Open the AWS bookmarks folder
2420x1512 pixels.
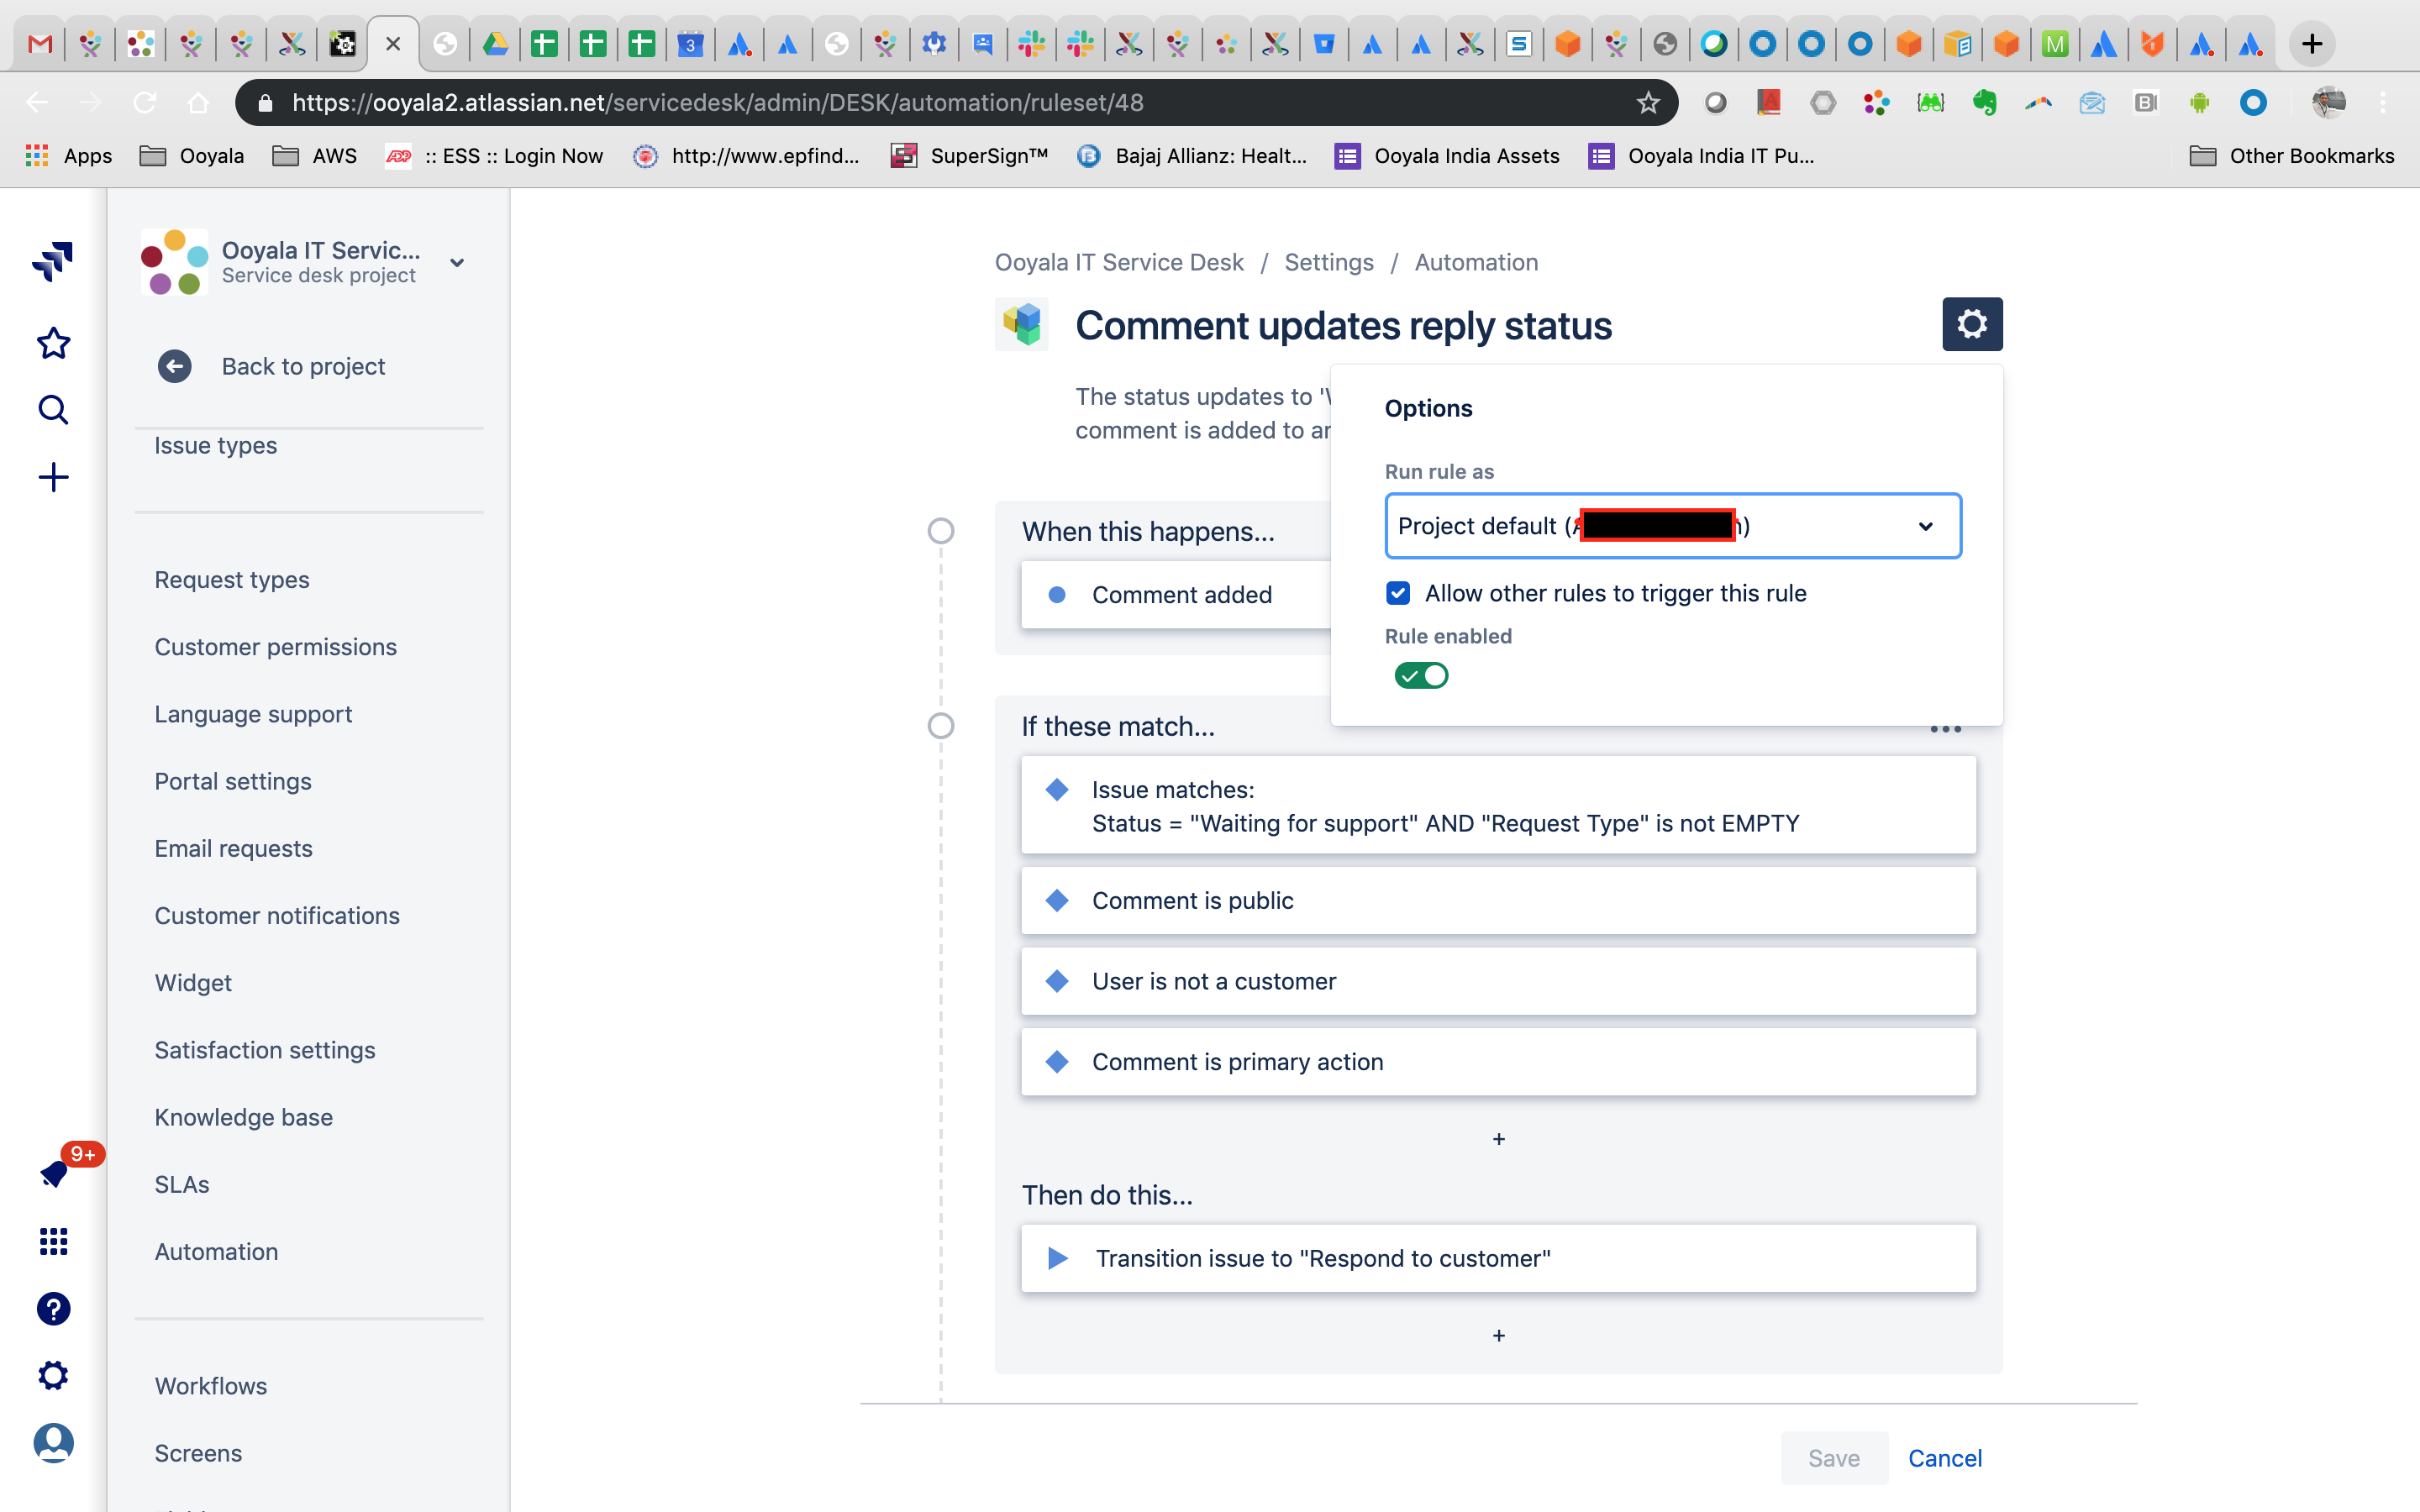pyautogui.click(x=314, y=155)
